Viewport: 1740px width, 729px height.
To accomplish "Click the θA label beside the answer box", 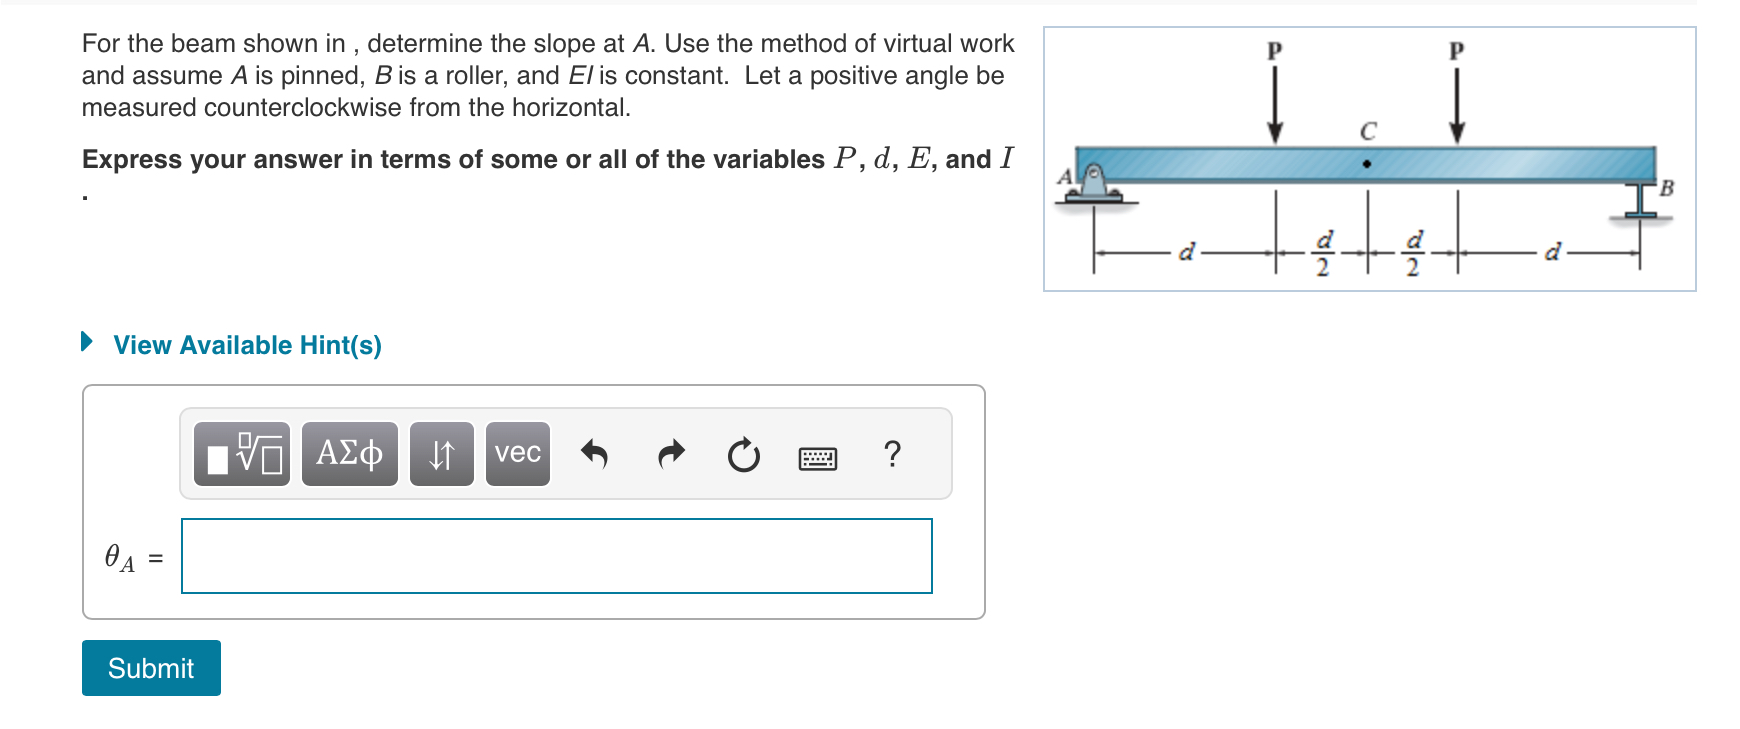I will pyautogui.click(x=120, y=557).
